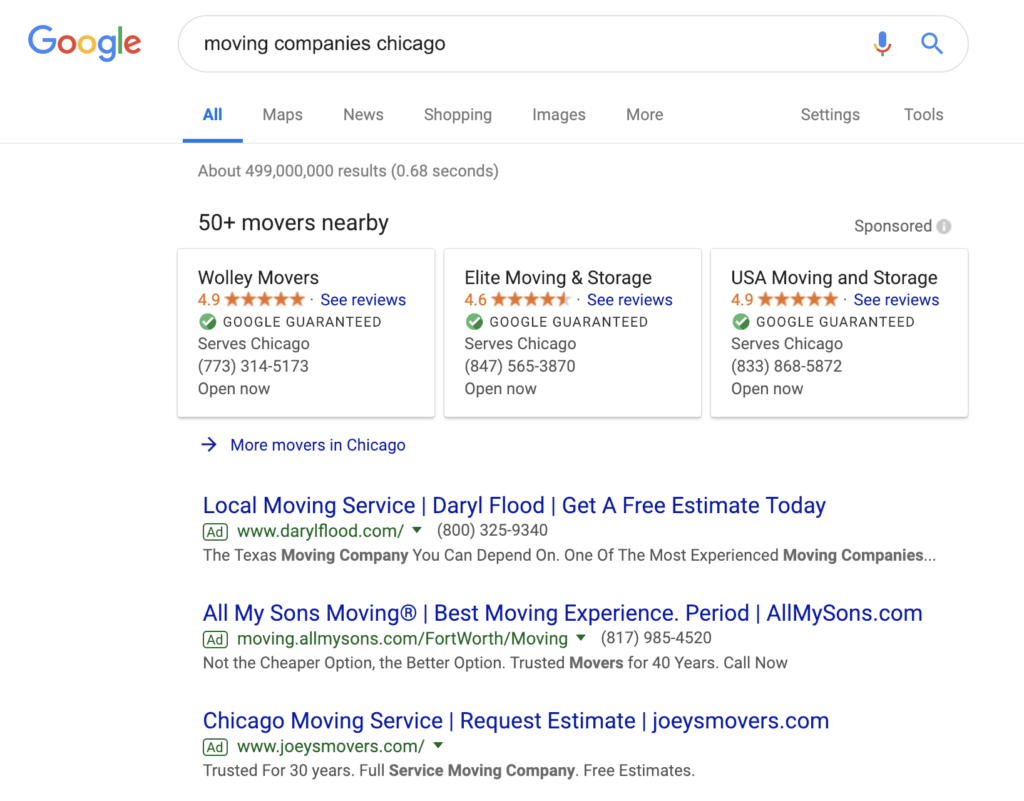Open search Tools
This screenshot has width=1024, height=801.
click(923, 114)
